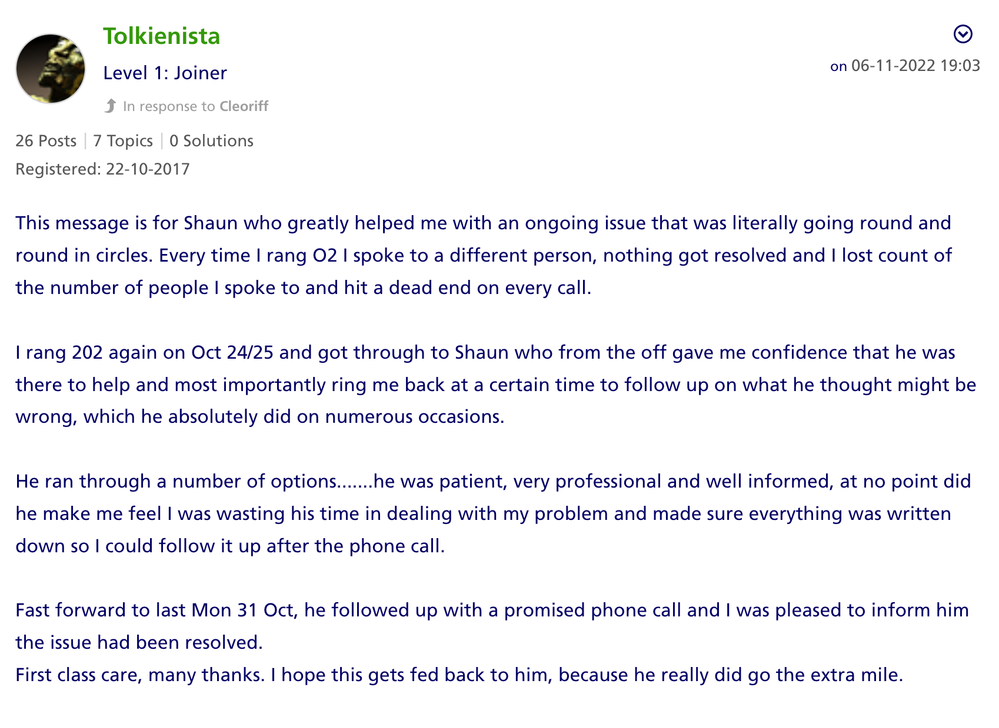
Task: Click the reply arrow icon beside 'In response to'
Action: click(111, 106)
